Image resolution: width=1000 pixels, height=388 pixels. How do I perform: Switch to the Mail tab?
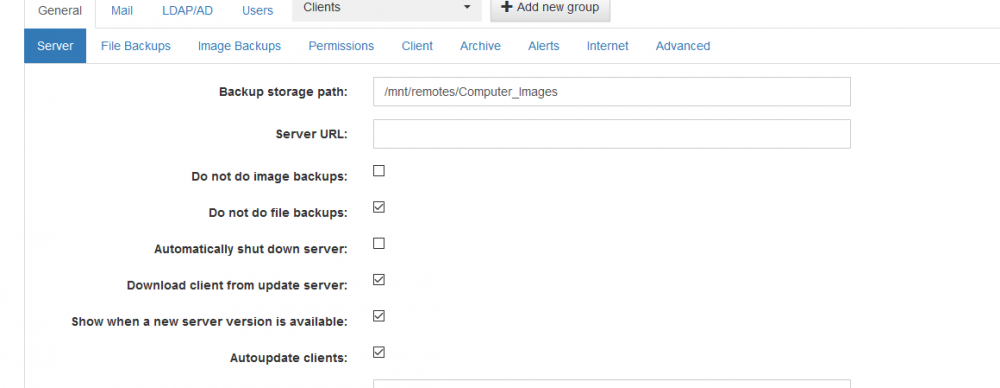pyautogui.click(x=122, y=11)
